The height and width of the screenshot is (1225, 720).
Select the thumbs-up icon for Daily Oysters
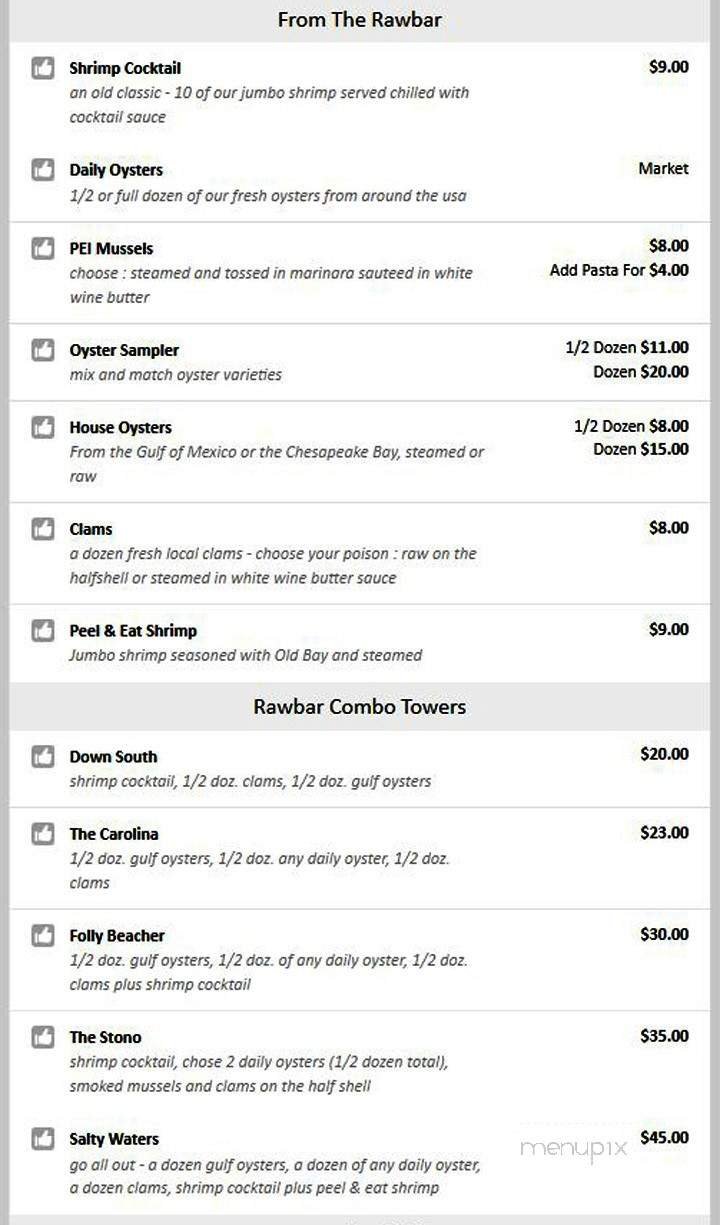42,169
